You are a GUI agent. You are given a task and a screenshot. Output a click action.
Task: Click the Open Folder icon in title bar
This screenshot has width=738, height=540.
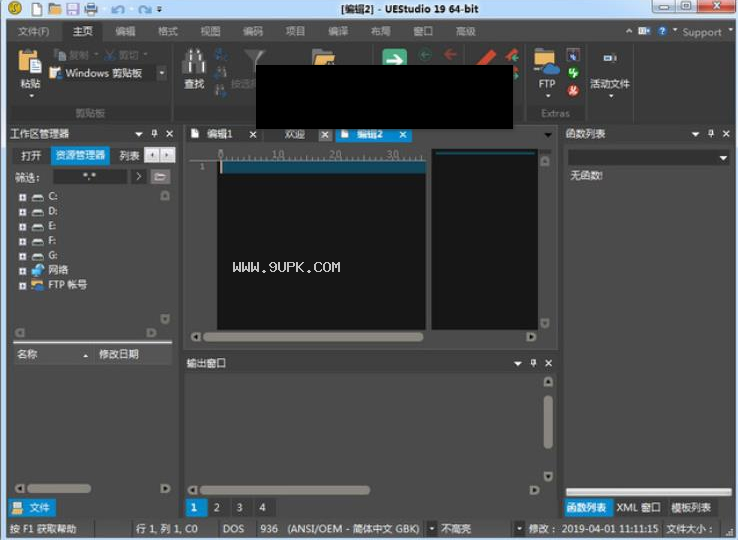point(55,9)
